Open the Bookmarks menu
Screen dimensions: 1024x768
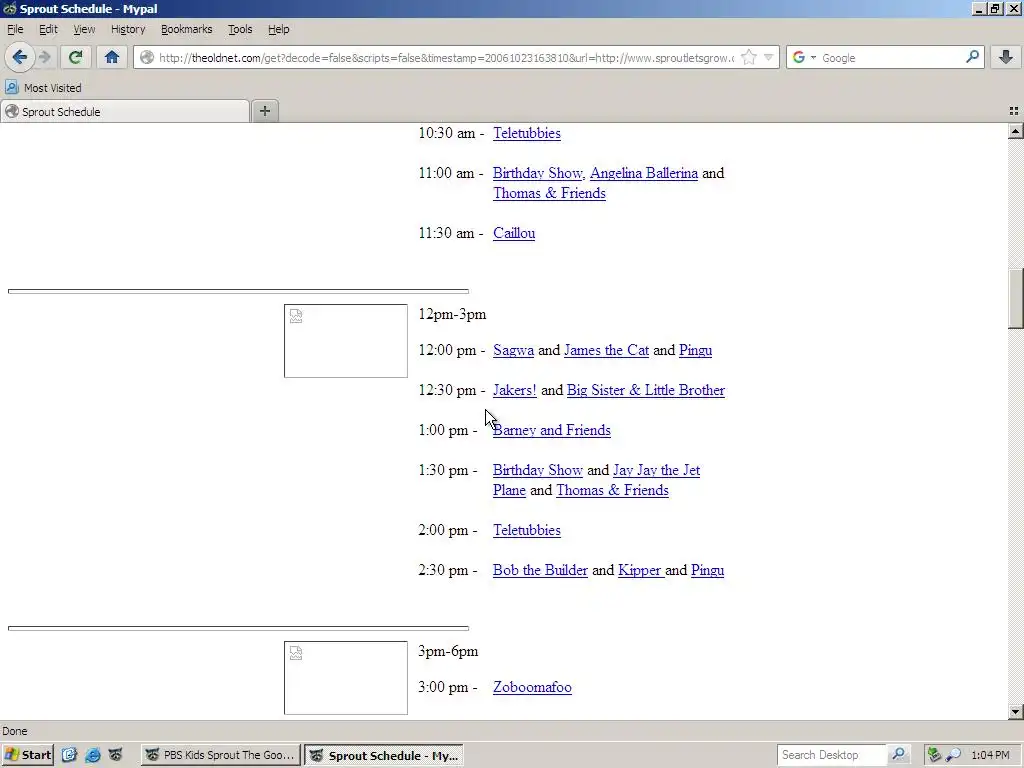pos(186,29)
